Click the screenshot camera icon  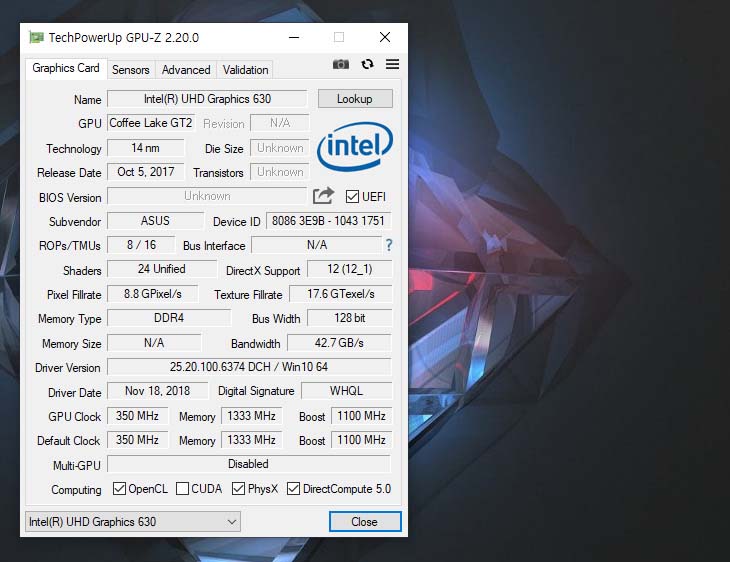click(341, 64)
